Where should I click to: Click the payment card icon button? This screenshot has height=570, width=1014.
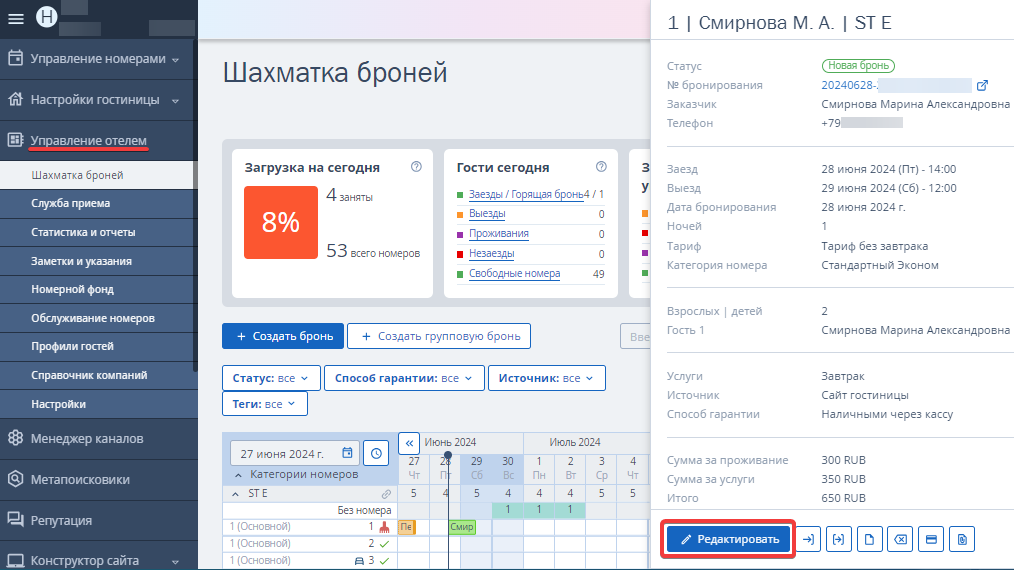[x=931, y=539]
